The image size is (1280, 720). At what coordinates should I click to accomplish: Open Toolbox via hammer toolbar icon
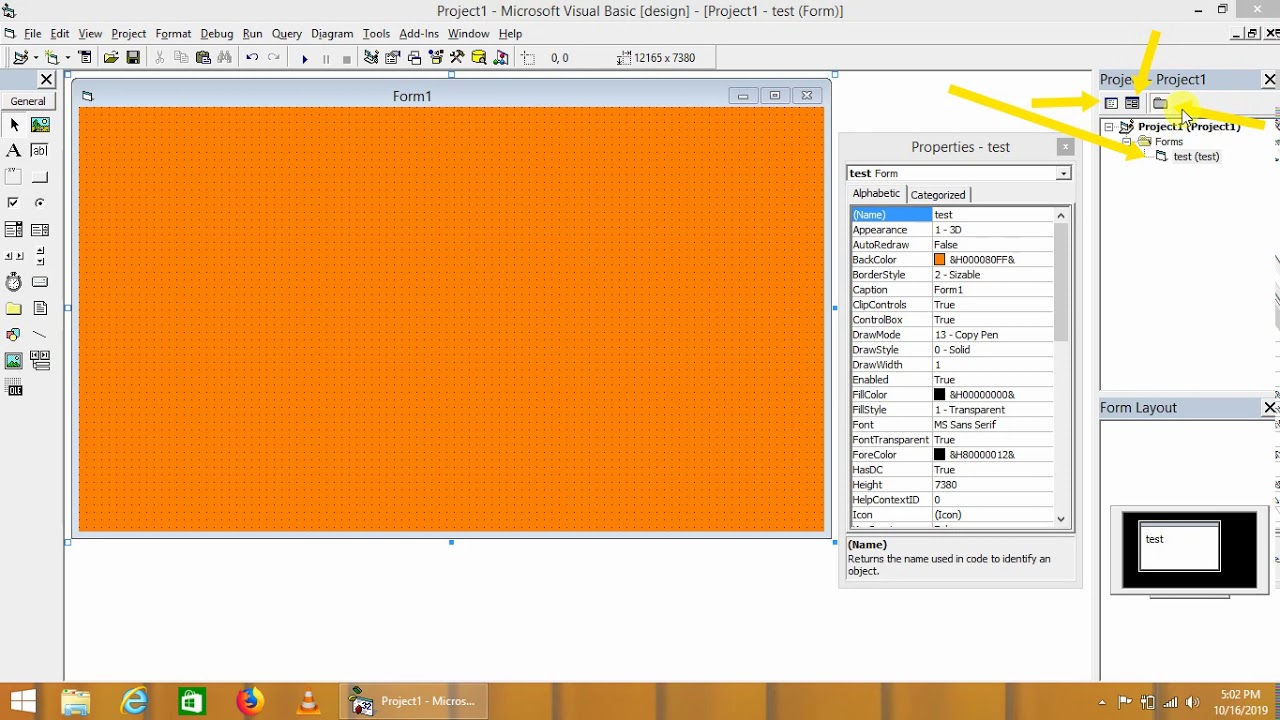pyautogui.click(x=458, y=58)
